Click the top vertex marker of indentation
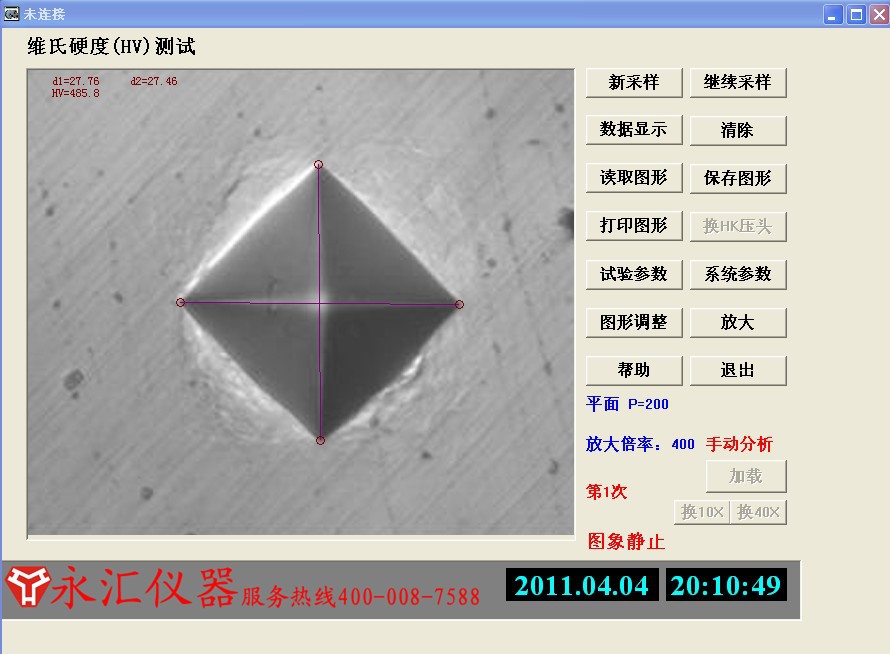 point(319,164)
